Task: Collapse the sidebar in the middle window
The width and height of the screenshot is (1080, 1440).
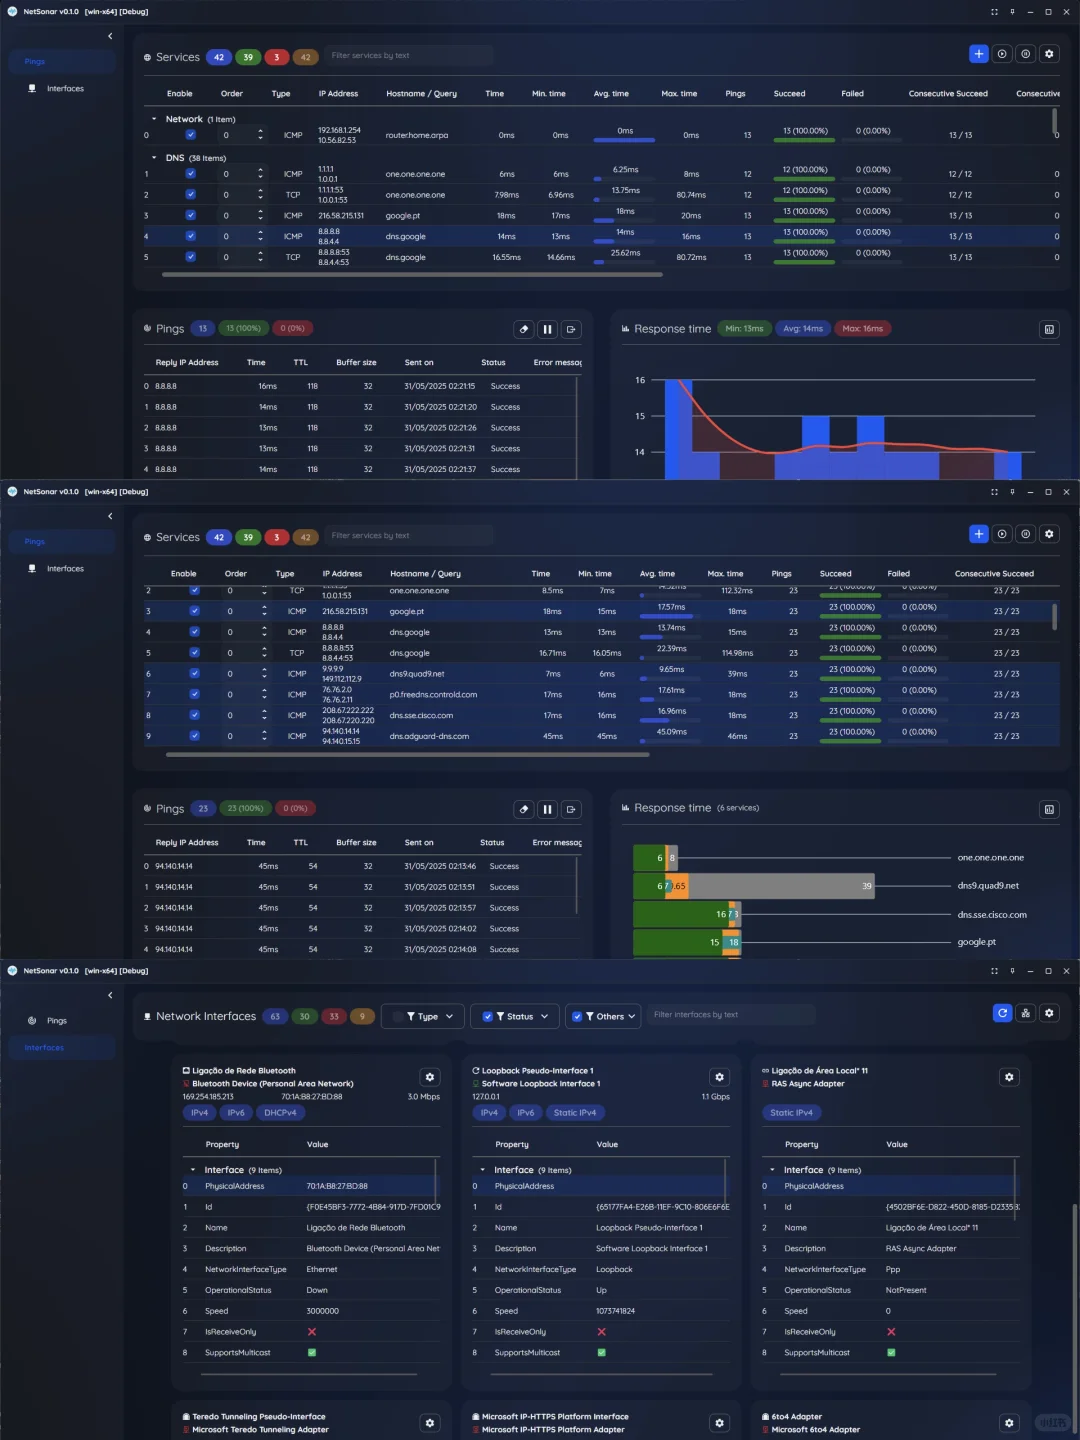Action: click(x=110, y=516)
